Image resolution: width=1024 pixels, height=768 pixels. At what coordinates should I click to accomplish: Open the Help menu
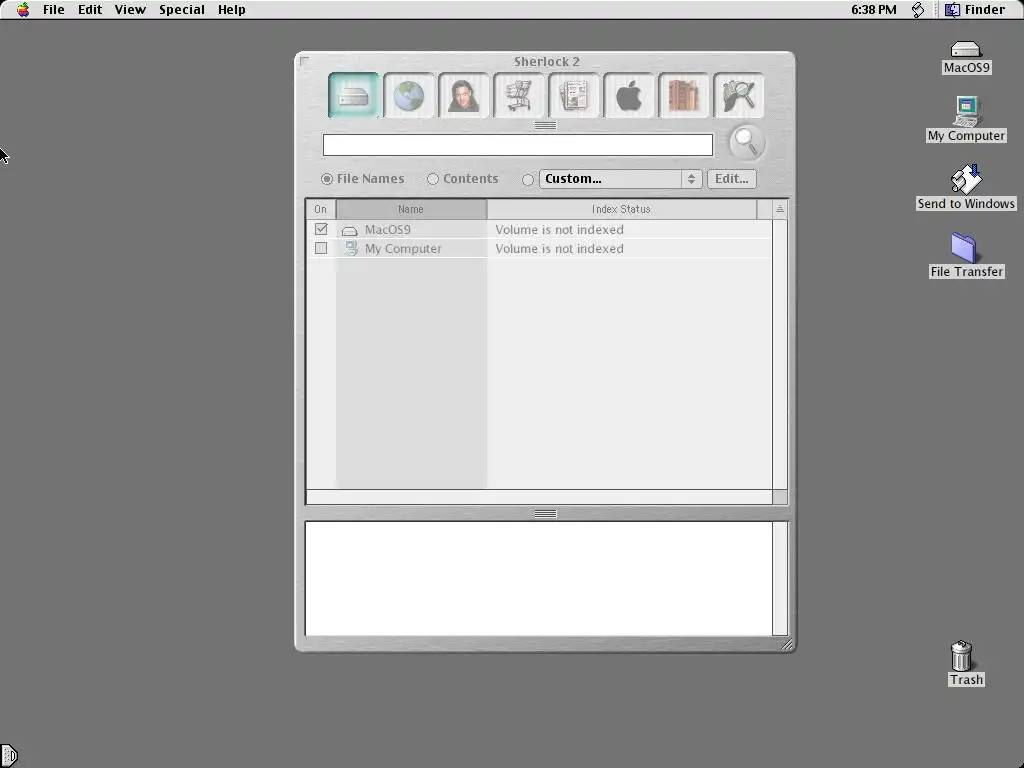[x=232, y=10]
